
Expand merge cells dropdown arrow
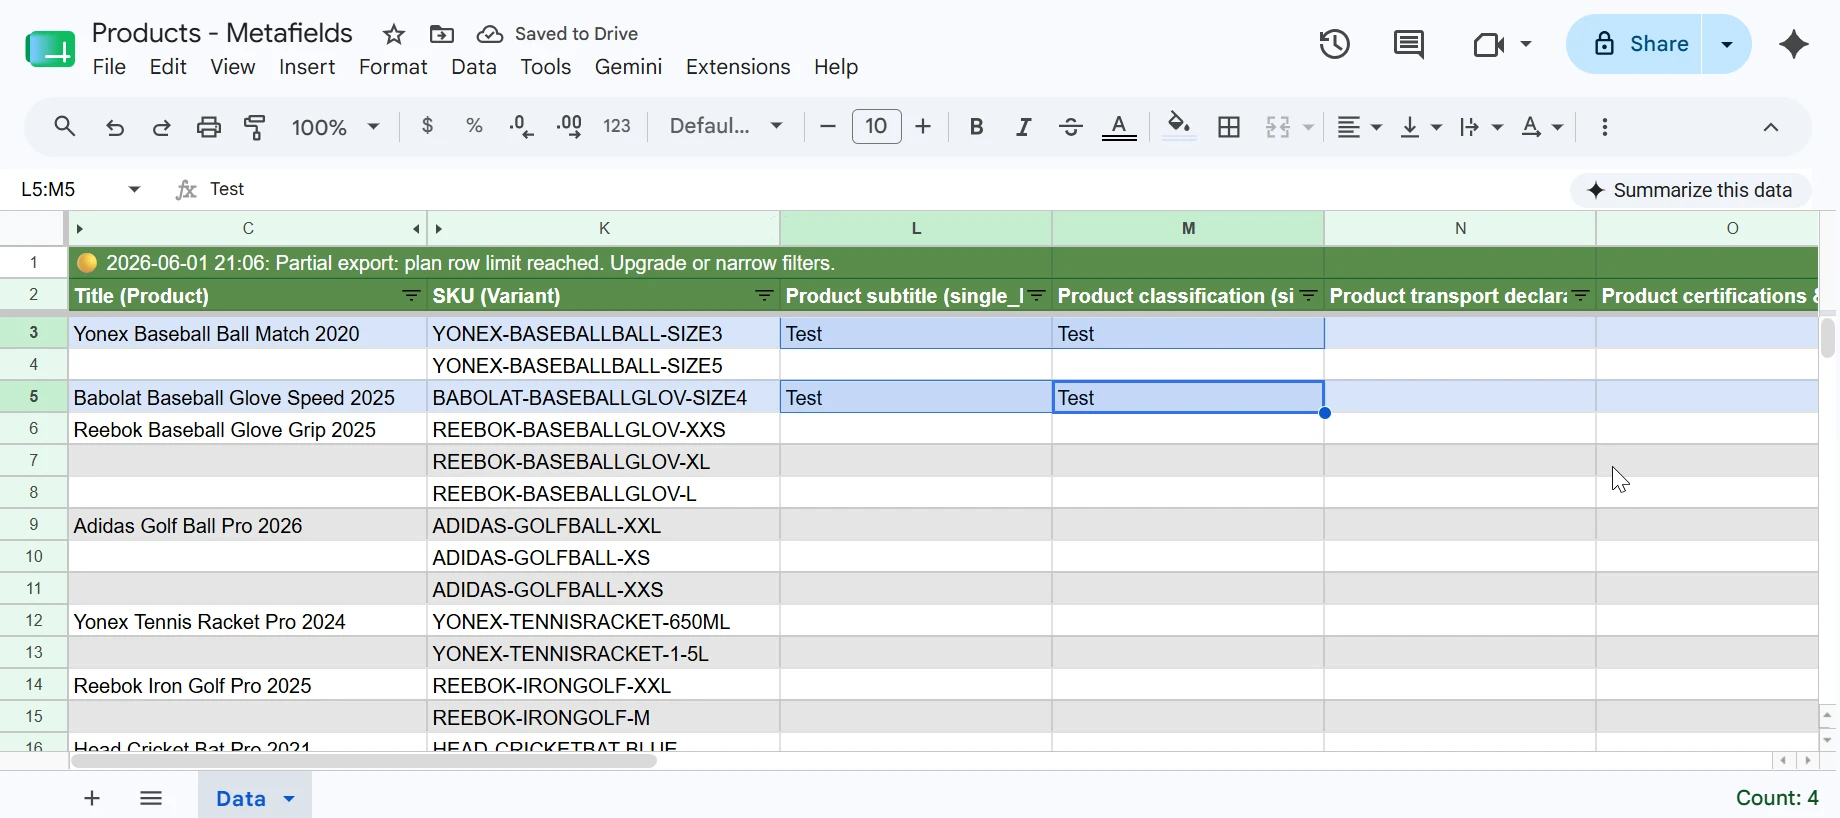point(1308,127)
